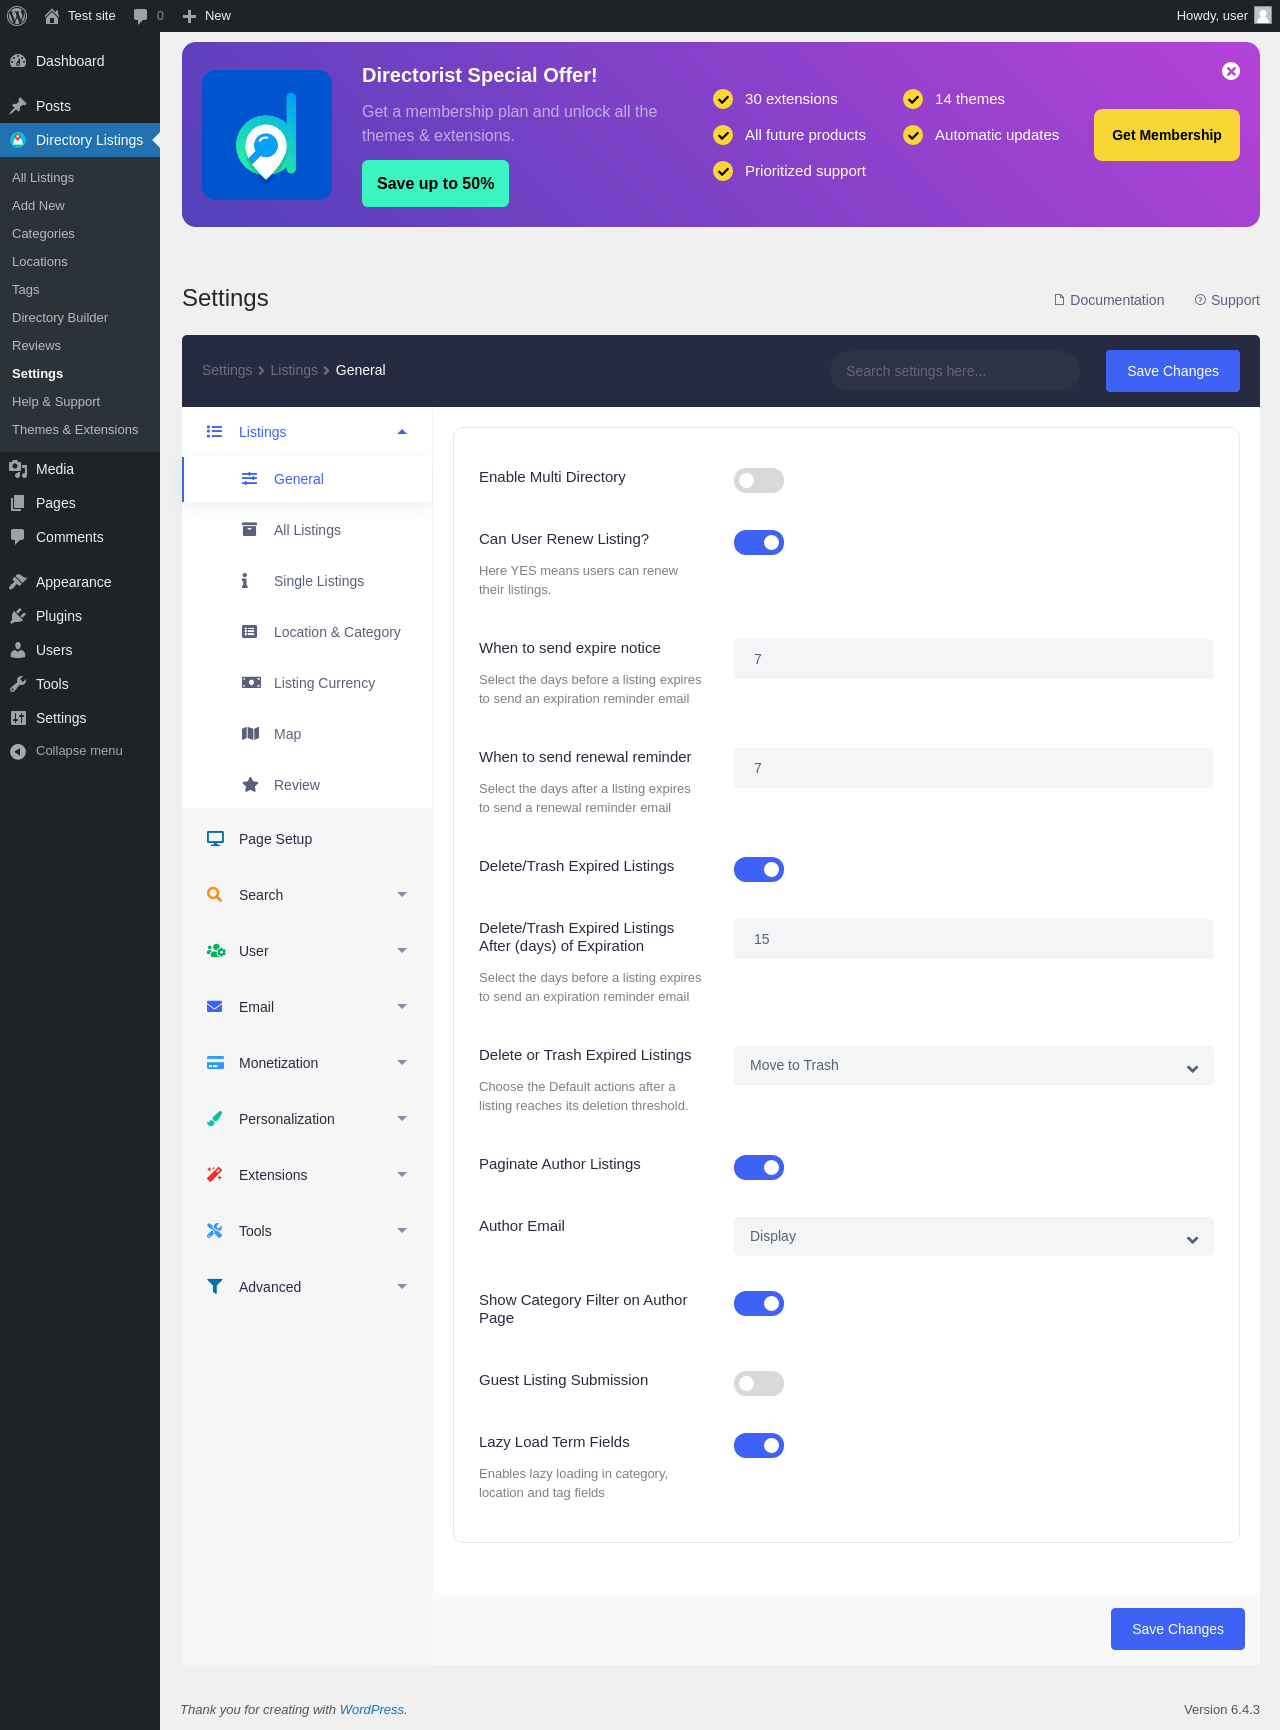Open Help & Support submenu item
The image size is (1280, 1730).
[x=56, y=402]
